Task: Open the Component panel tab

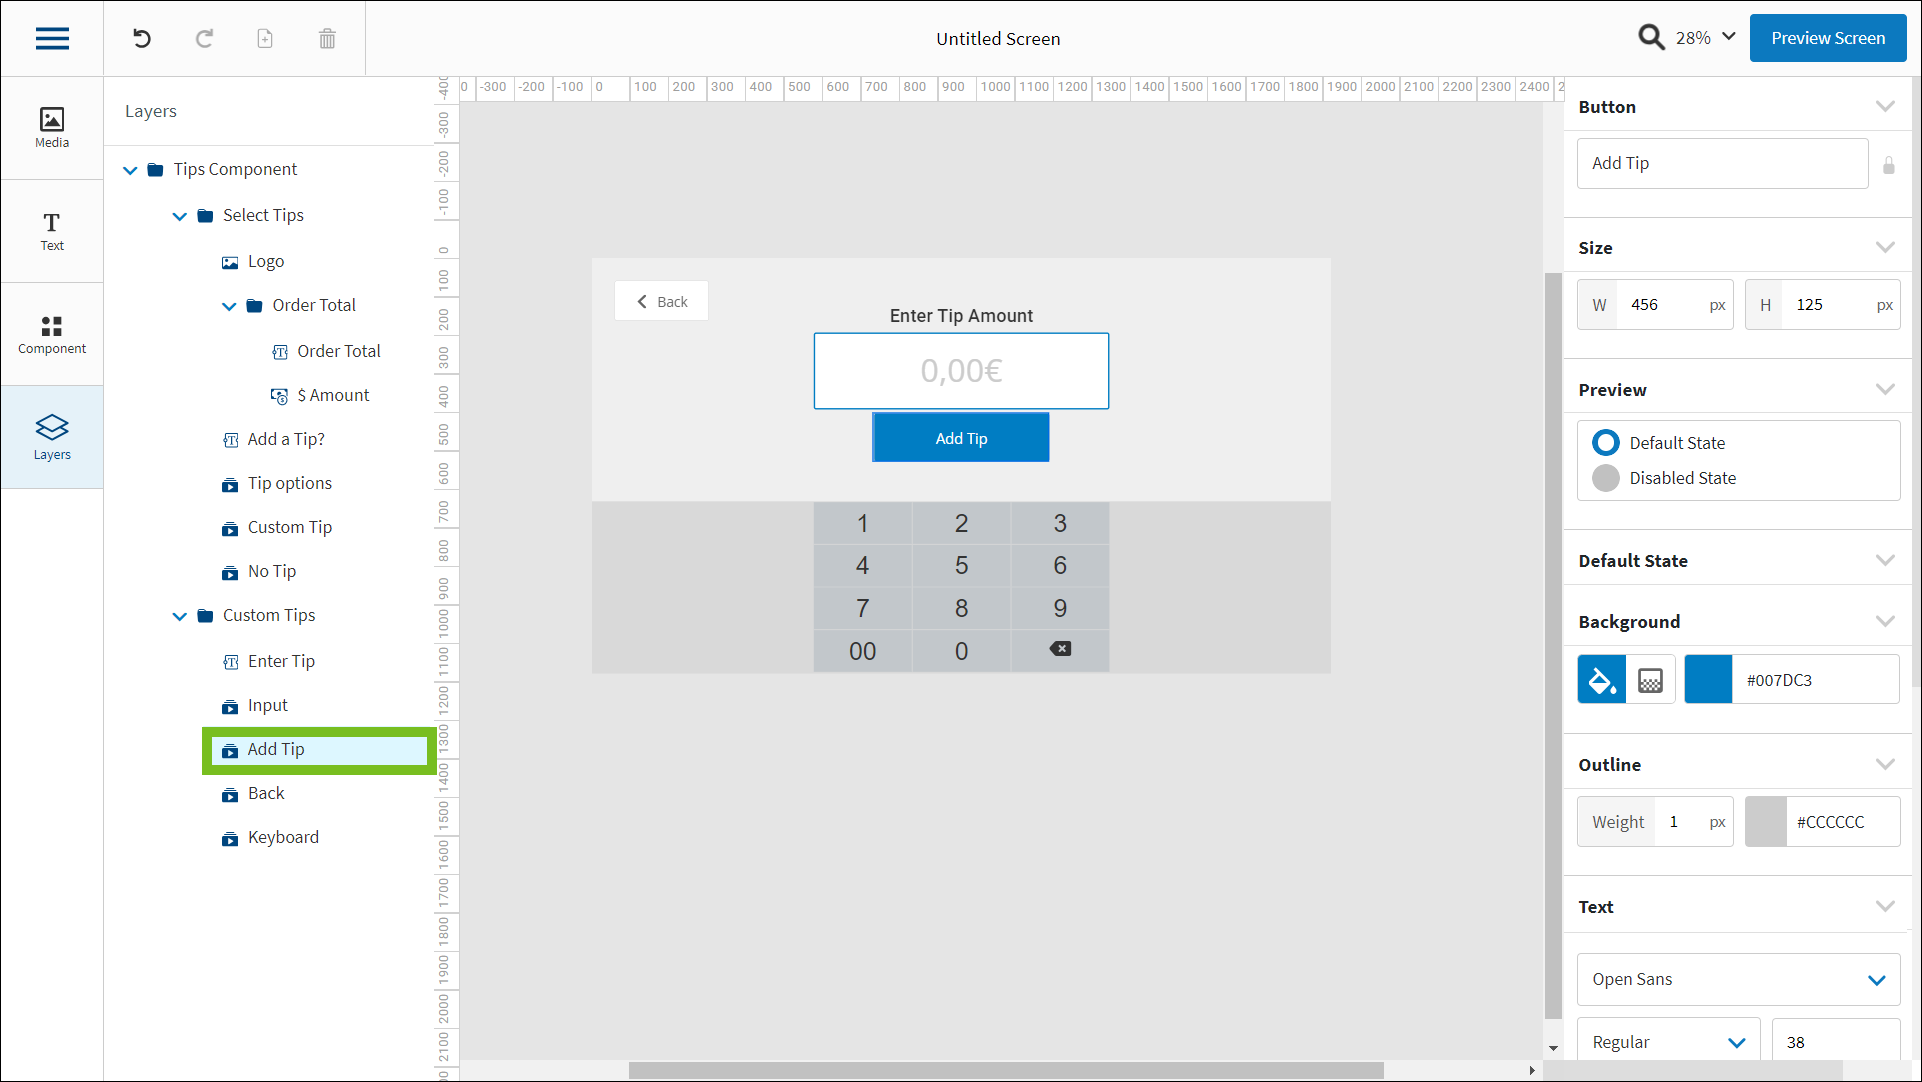Action: (x=52, y=334)
